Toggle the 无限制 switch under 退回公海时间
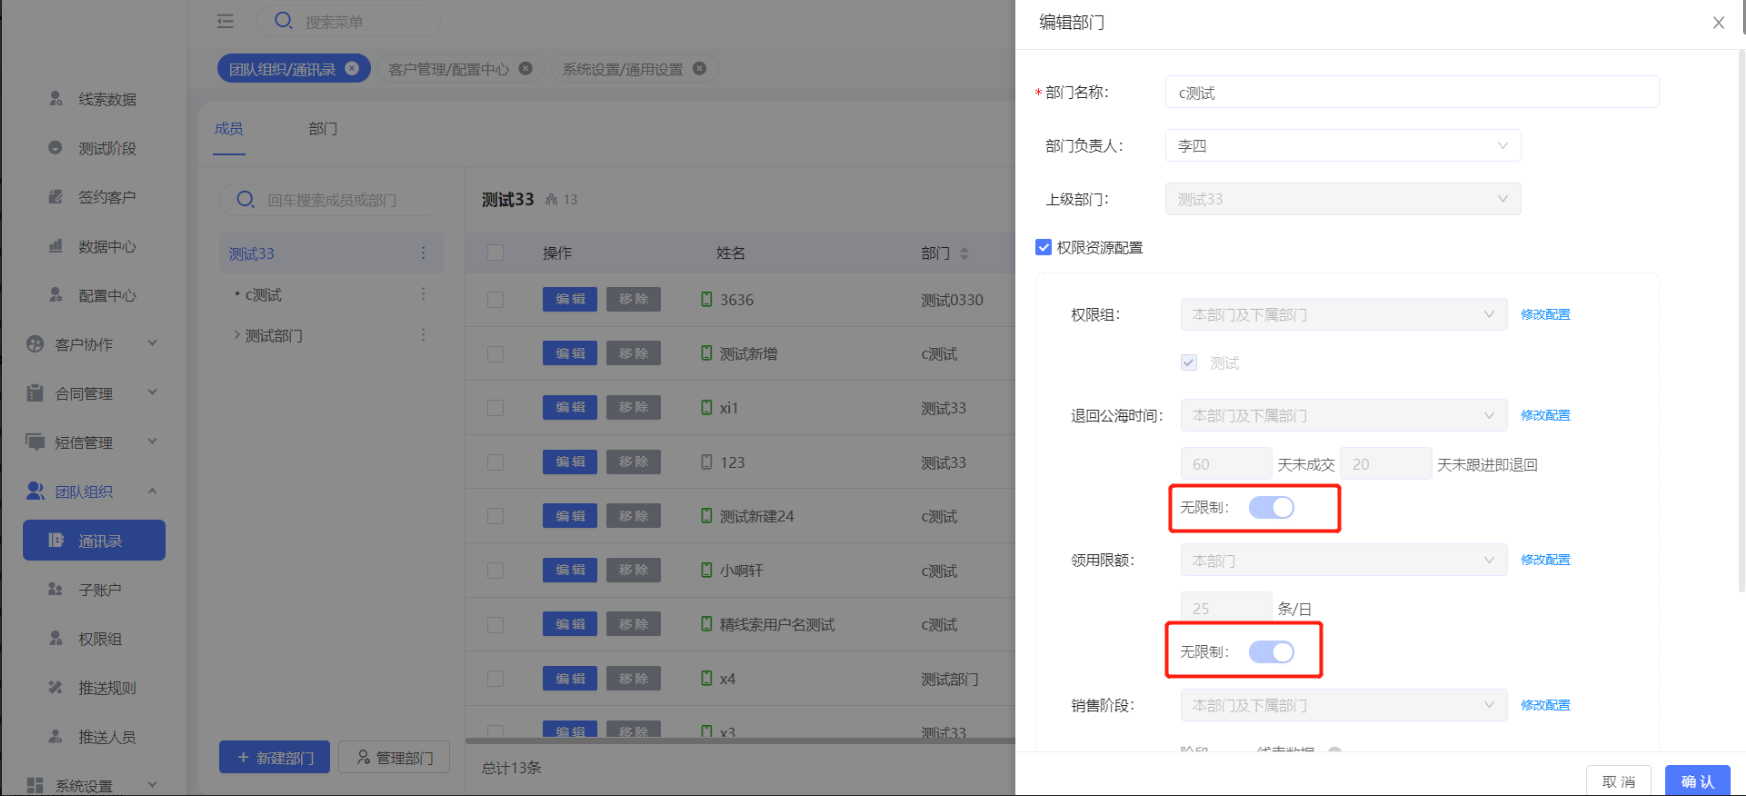 [1271, 508]
